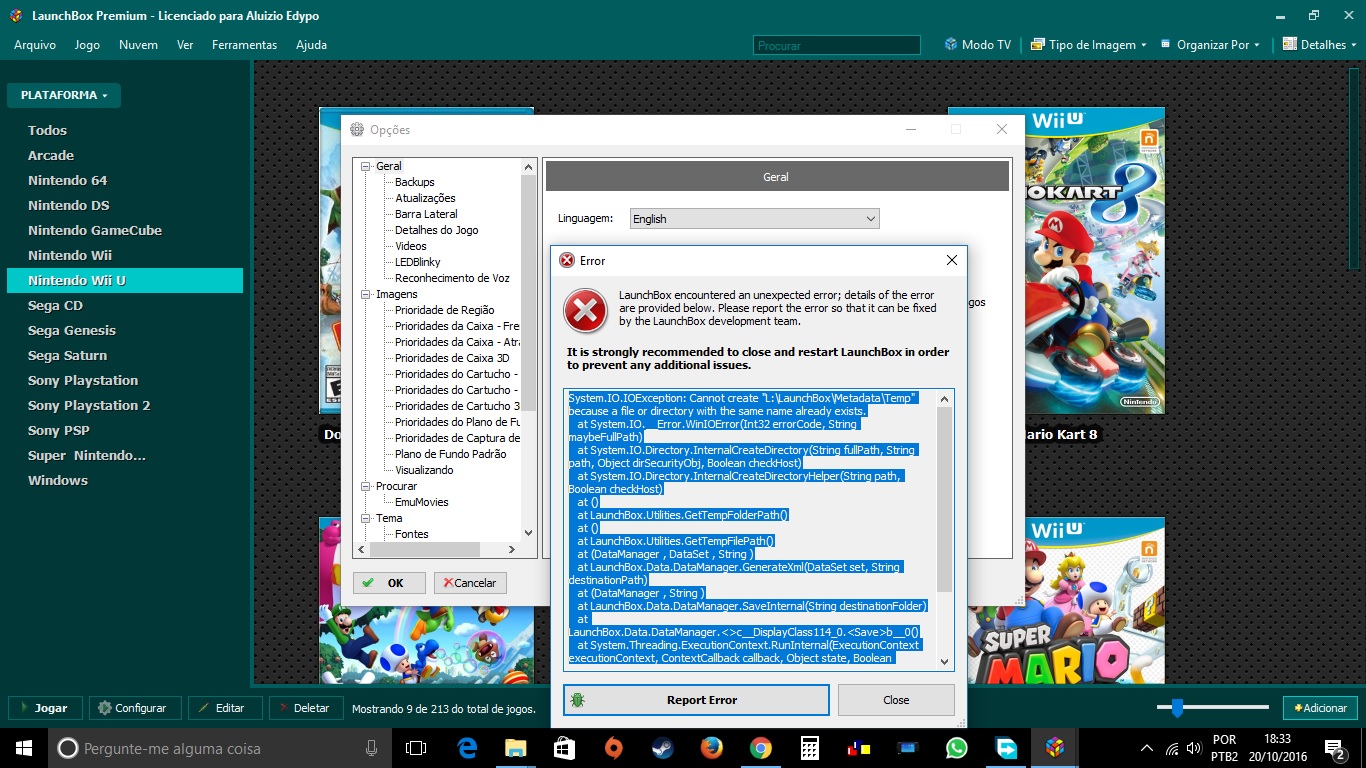Viewport: 1366px width, 768px height.
Task: Open Nuvem menu
Action: [138, 45]
